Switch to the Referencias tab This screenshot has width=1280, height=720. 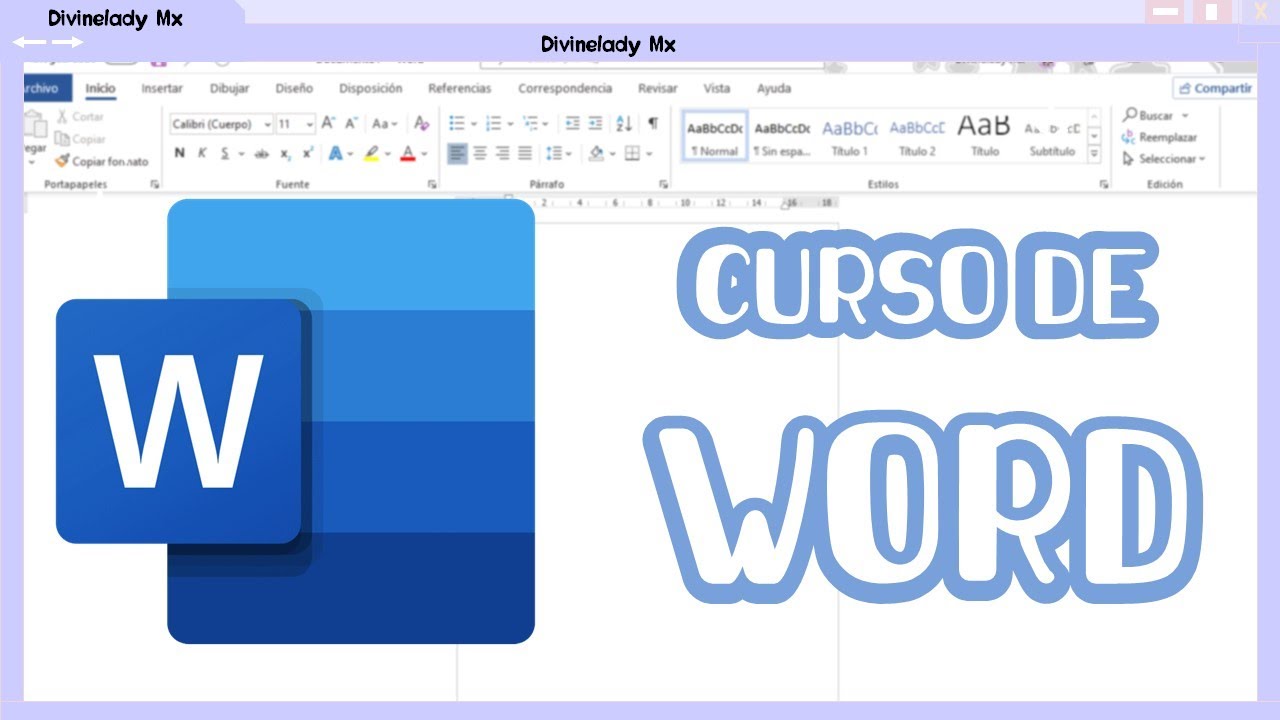(x=459, y=88)
